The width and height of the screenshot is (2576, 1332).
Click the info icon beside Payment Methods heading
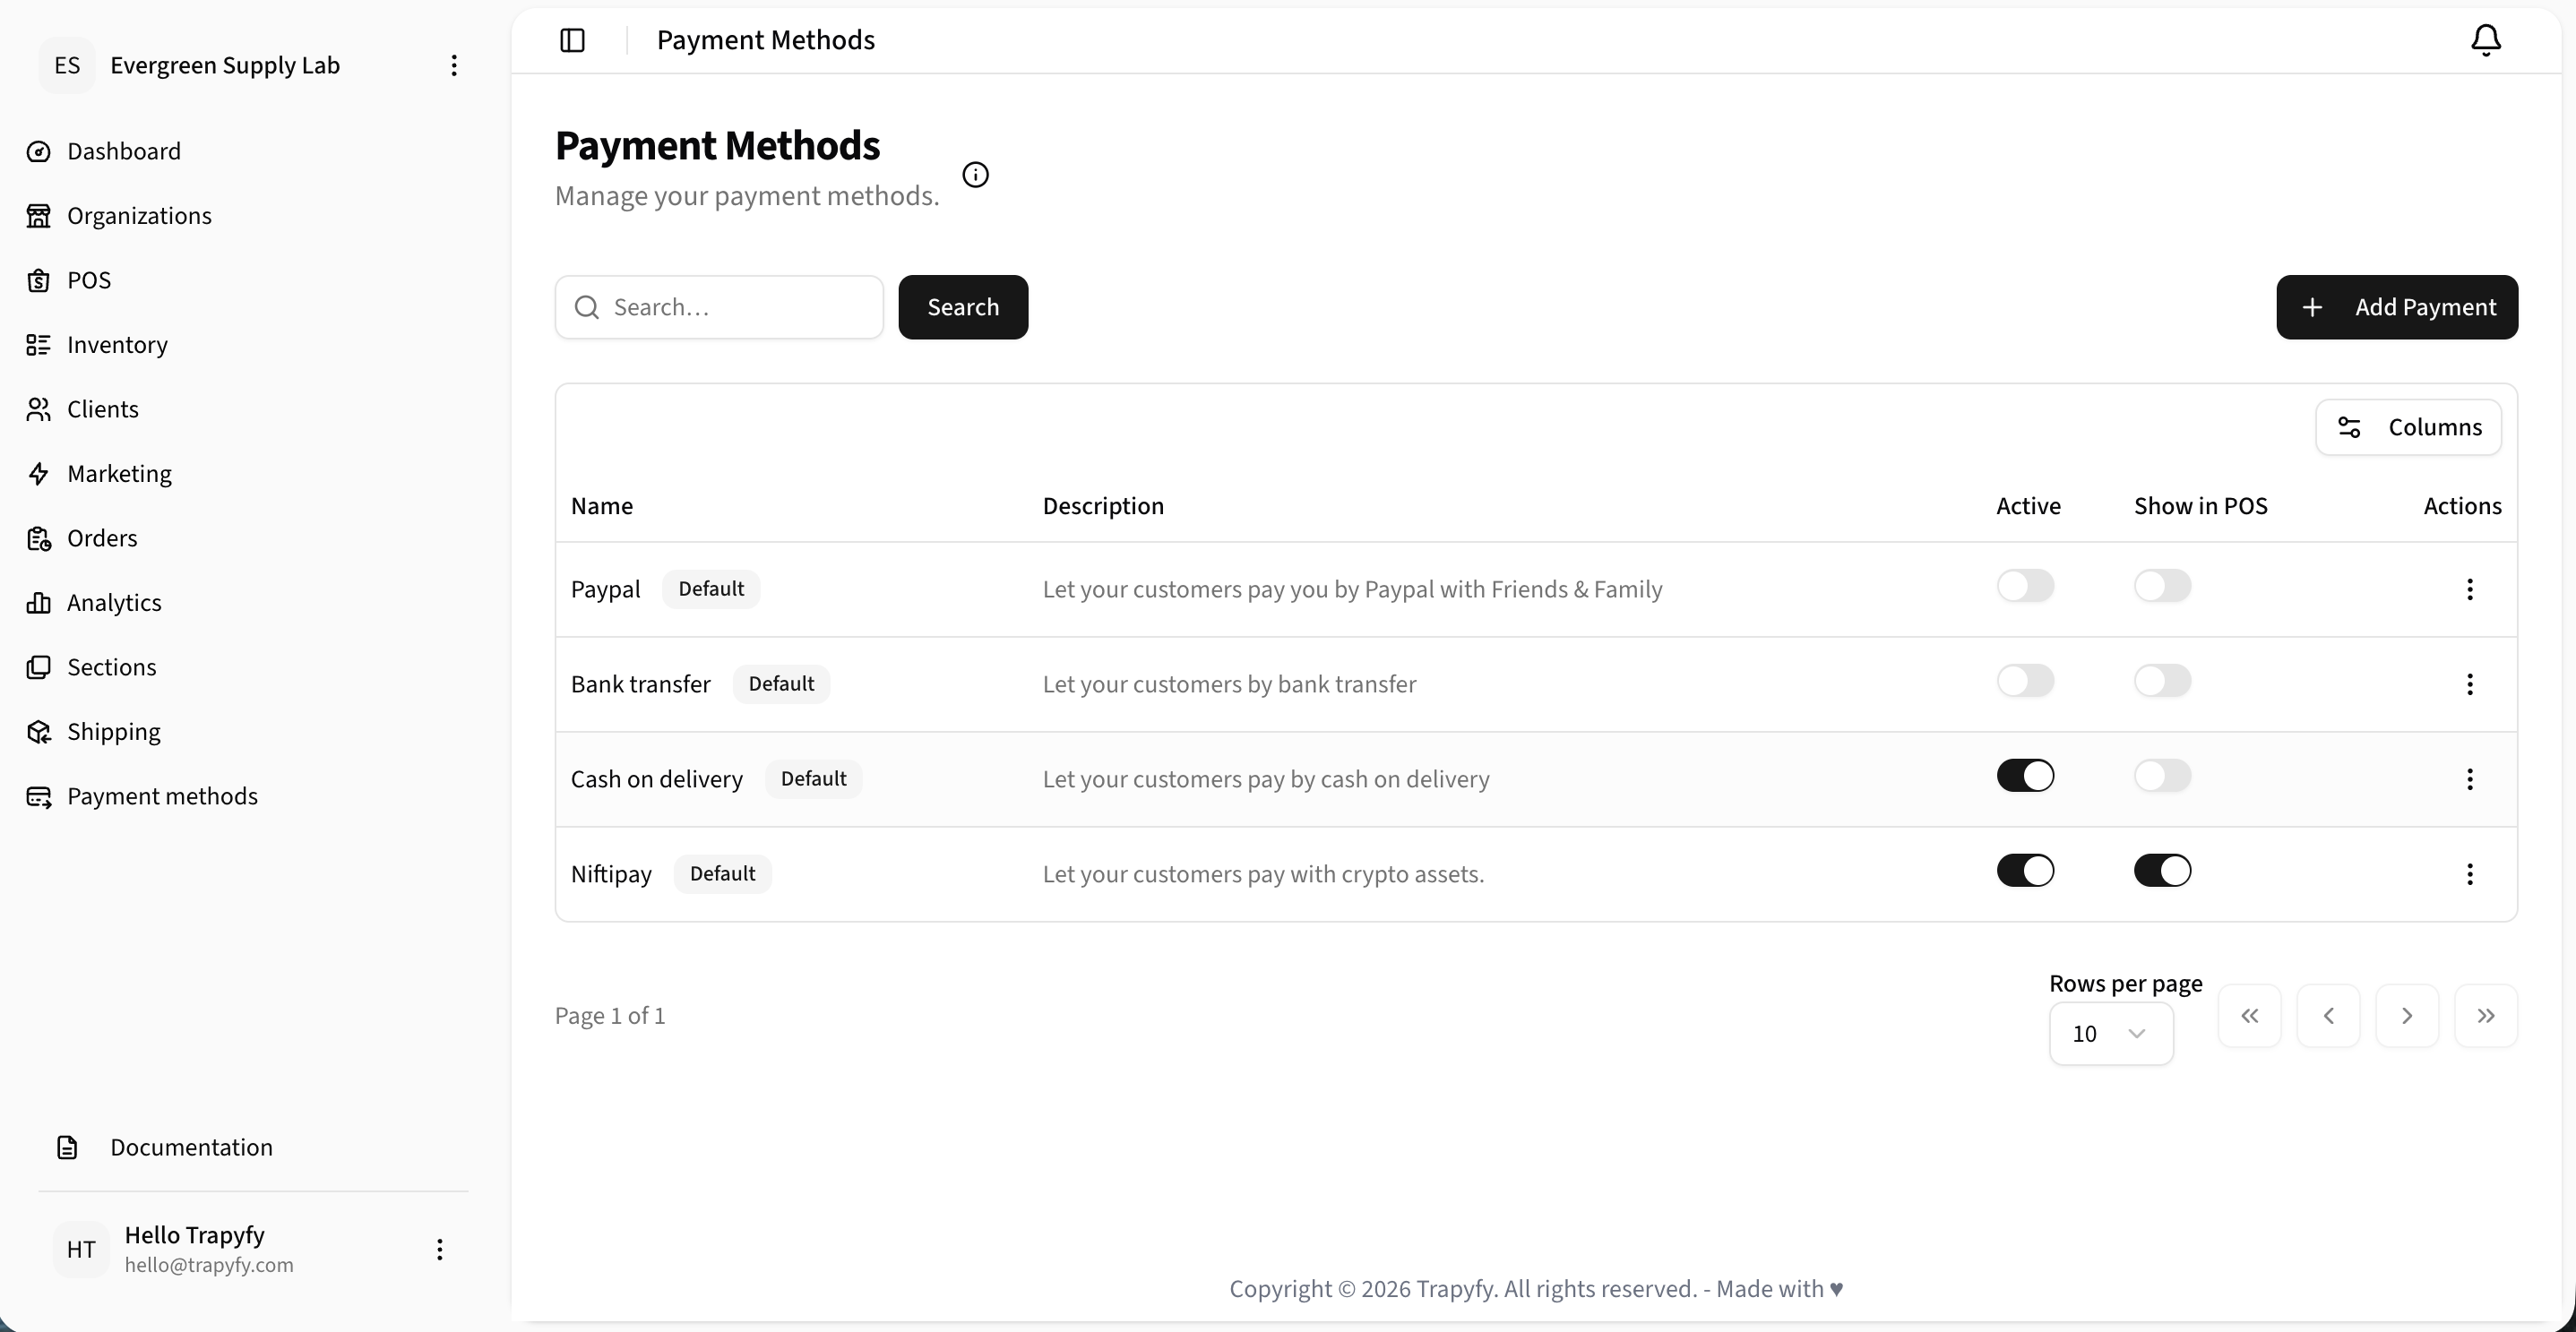[x=975, y=175]
